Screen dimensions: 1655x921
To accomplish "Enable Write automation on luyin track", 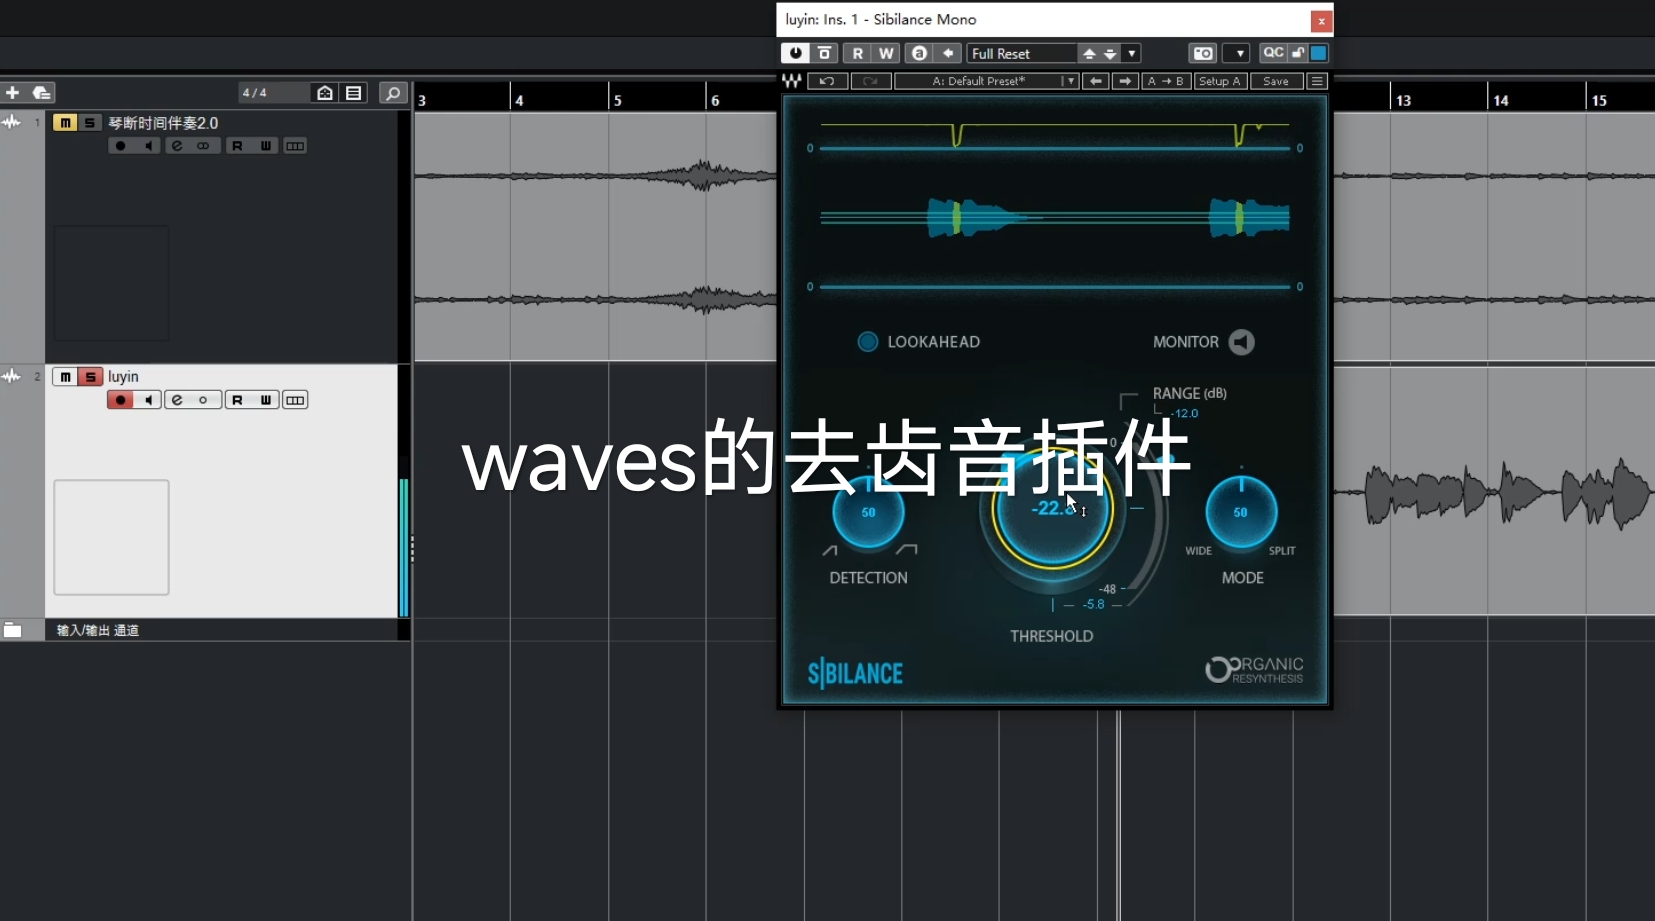I will tap(265, 400).
